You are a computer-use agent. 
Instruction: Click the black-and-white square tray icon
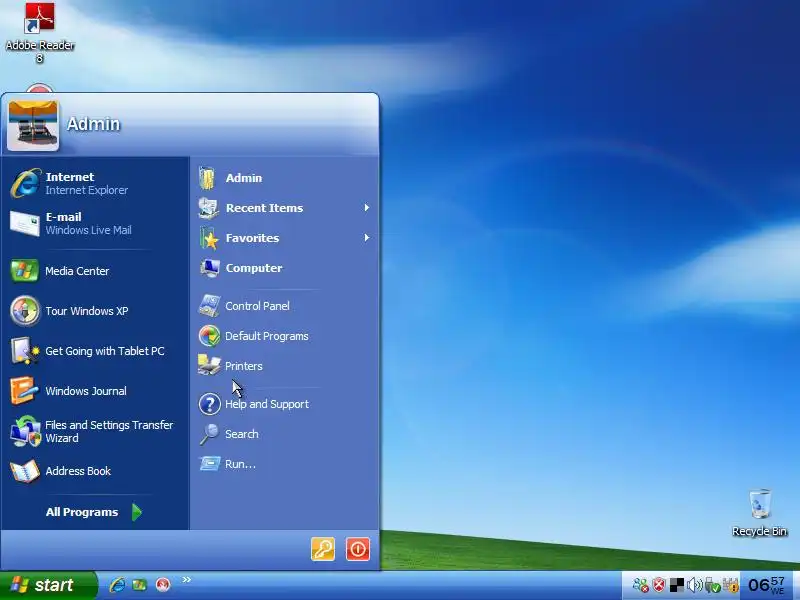[x=677, y=585]
